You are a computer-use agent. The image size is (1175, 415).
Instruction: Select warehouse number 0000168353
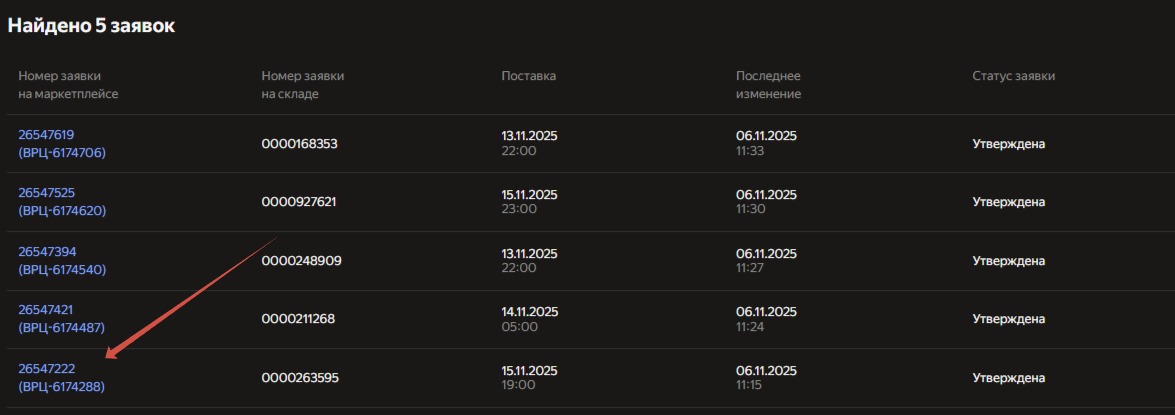[x=299, y=144]
